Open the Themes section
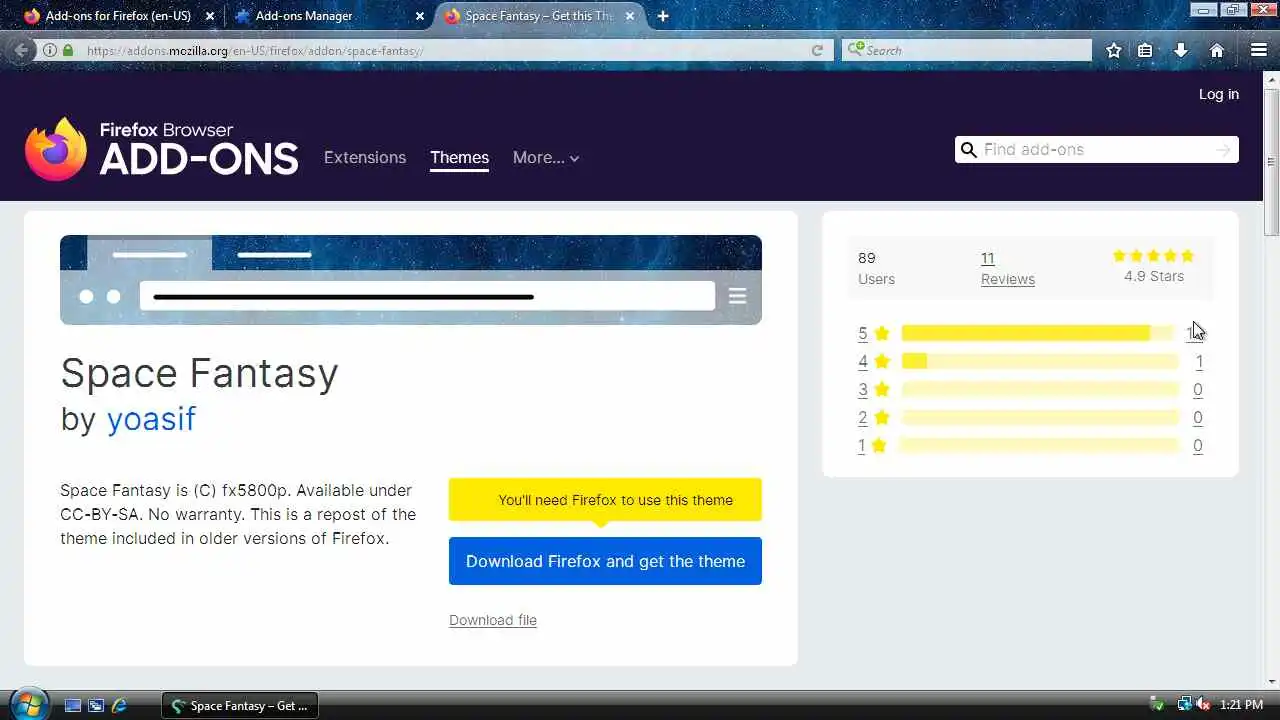 [459, 158]
